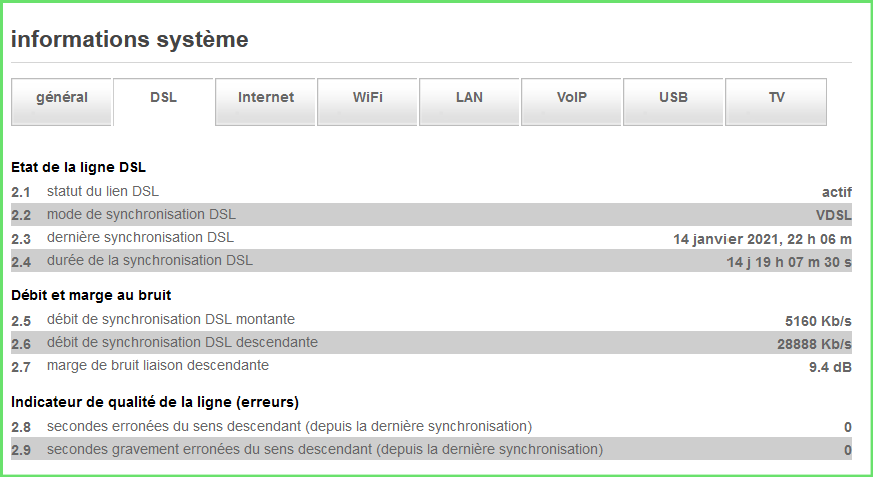
Task: Click the upstream rate value '5160 Kb/s'
Action: [818, 321]
